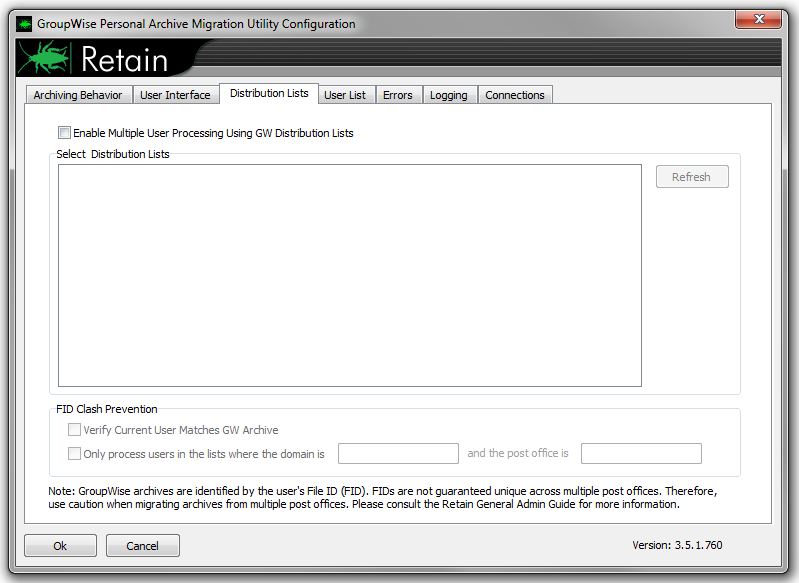
Task: Click the Version: 3.5.1.760 text
Action: (x=677, y=545)
